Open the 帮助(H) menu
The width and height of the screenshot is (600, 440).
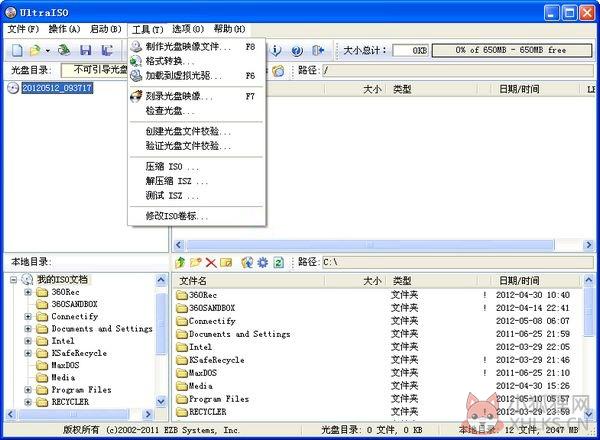[x=229, y=29]
